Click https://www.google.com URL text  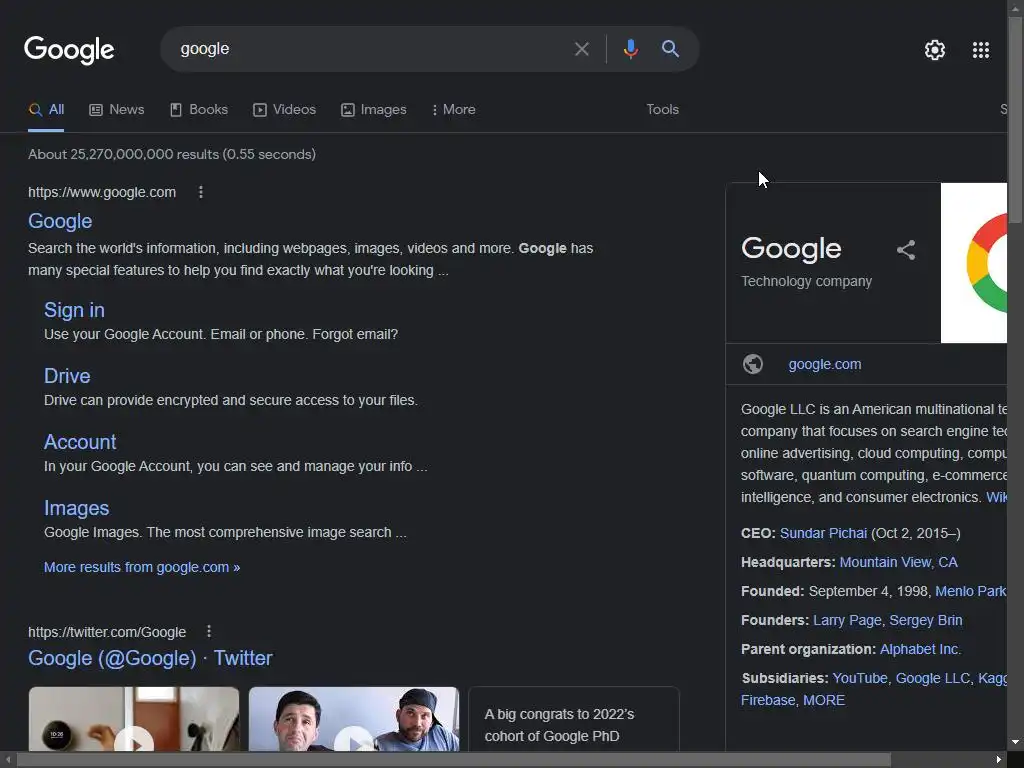pyautogui.click(x=102, y=192)
